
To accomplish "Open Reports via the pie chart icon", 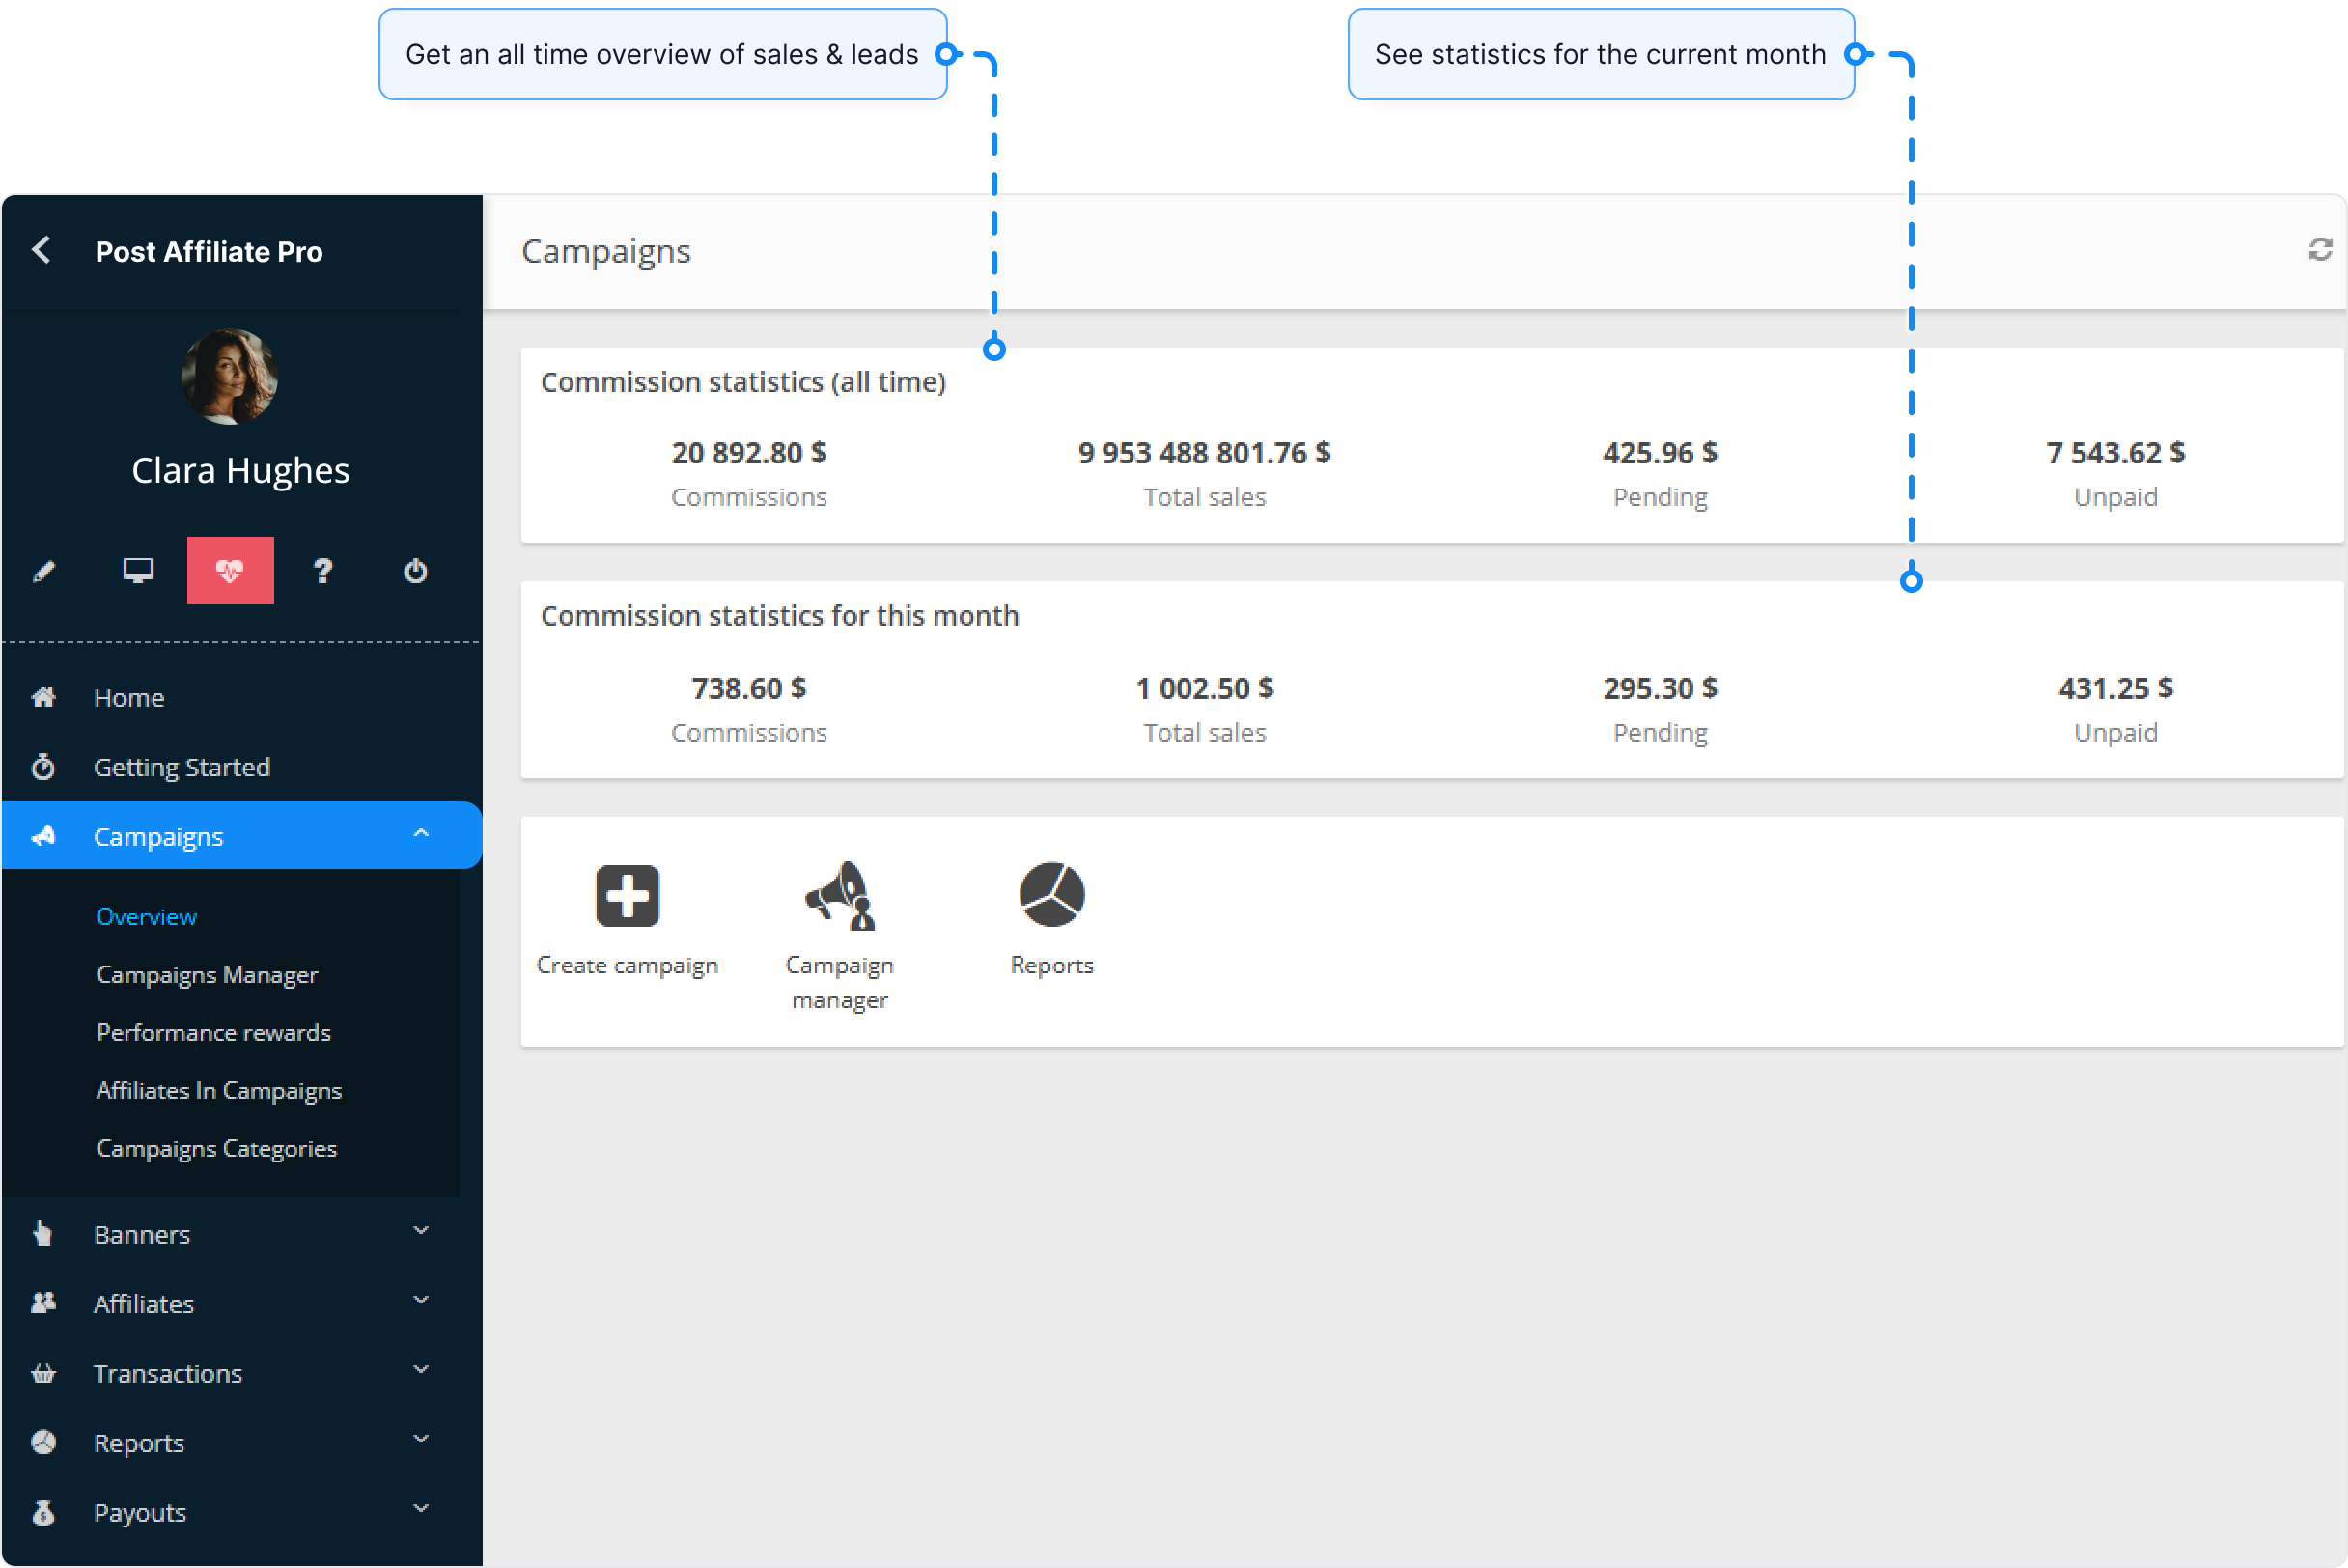I will click(x=1050, y=893).
